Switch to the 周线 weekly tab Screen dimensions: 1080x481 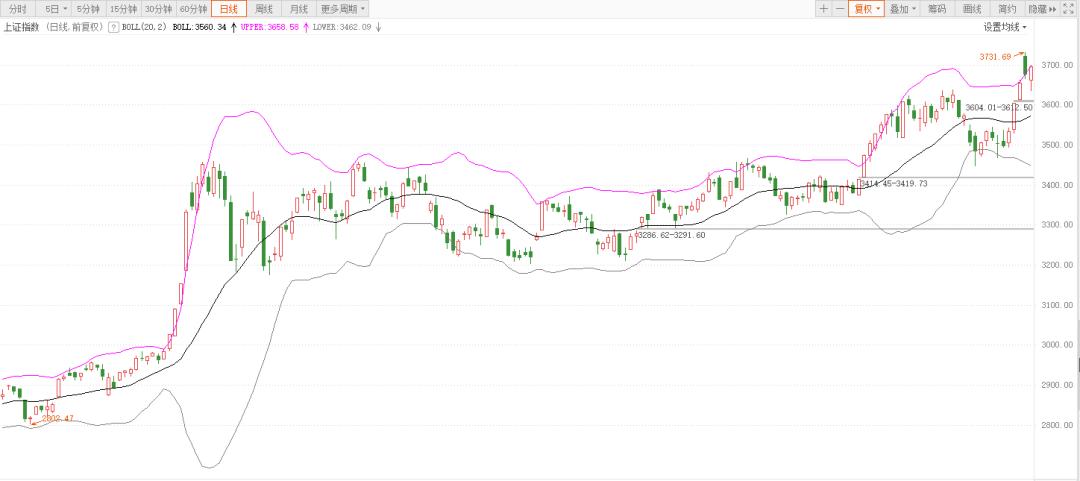coord(264,9)
